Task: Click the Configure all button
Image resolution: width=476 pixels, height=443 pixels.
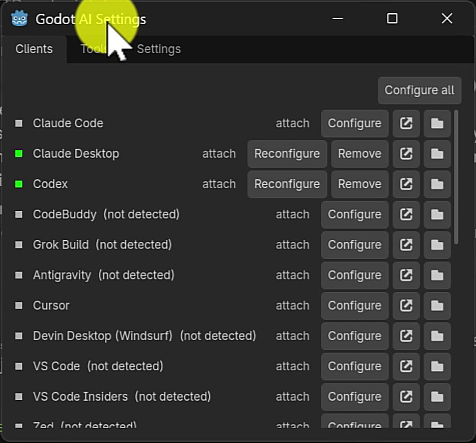Action: (x=419, y=90)
